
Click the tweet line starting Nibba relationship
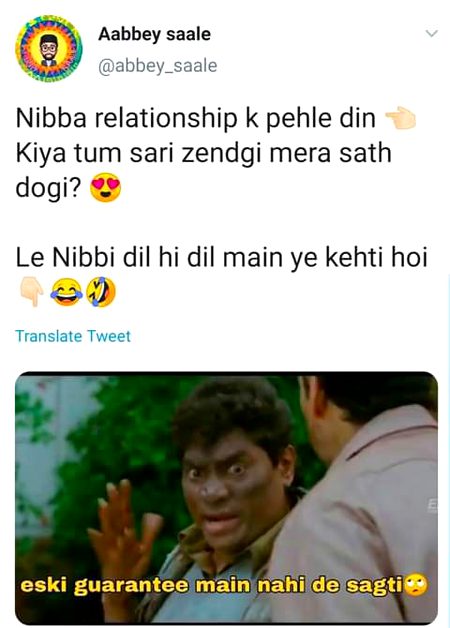pyautogui.click(x=196, y=119)
